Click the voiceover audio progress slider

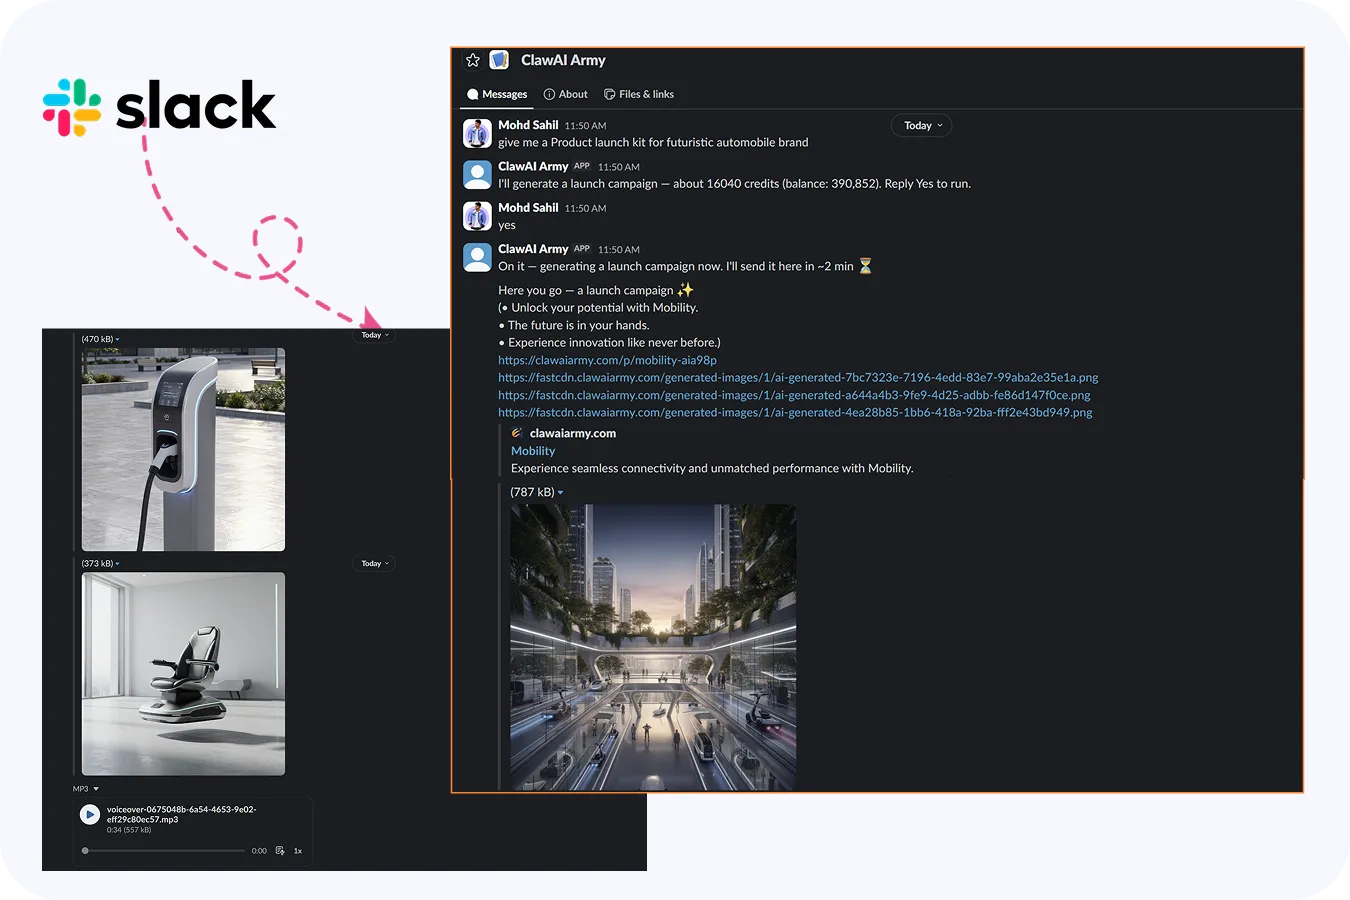click(x=164, y=851)
